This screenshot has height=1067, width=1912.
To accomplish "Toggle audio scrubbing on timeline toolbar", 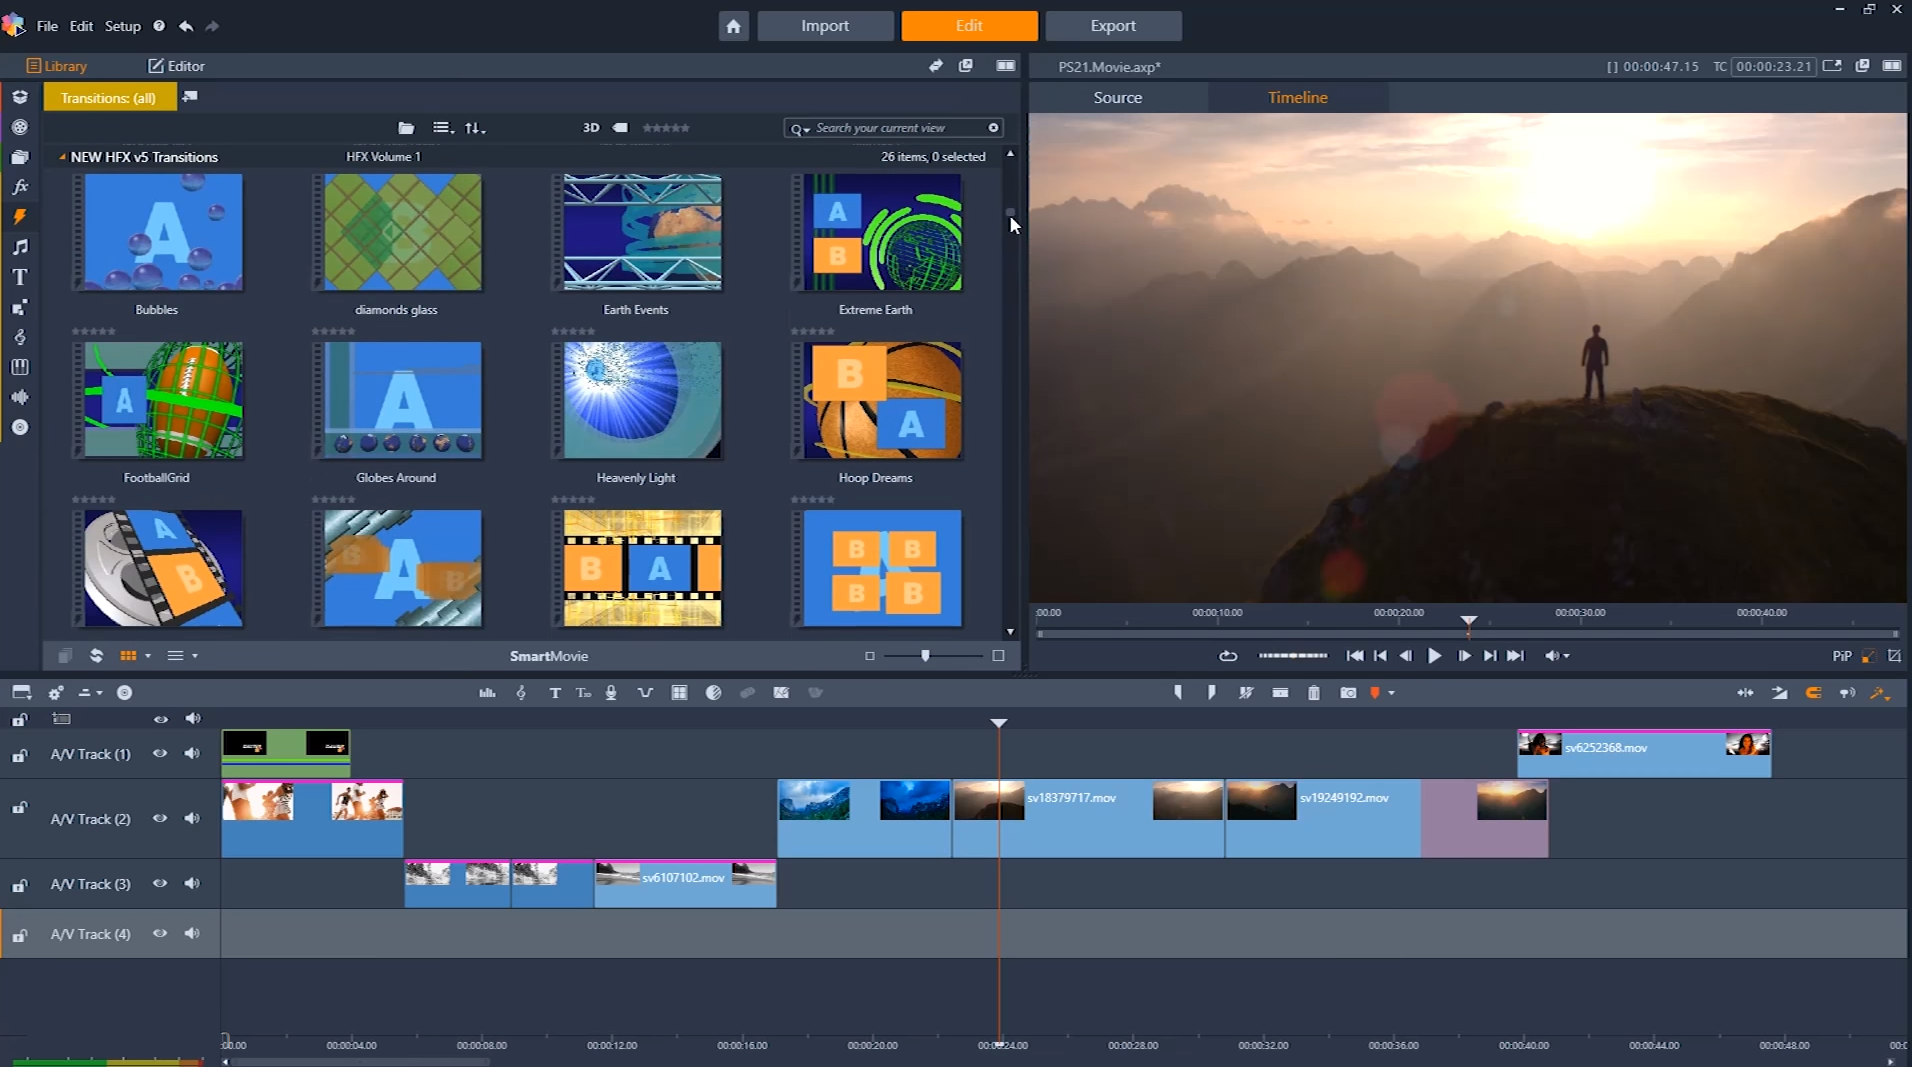I will [1847, 693].
